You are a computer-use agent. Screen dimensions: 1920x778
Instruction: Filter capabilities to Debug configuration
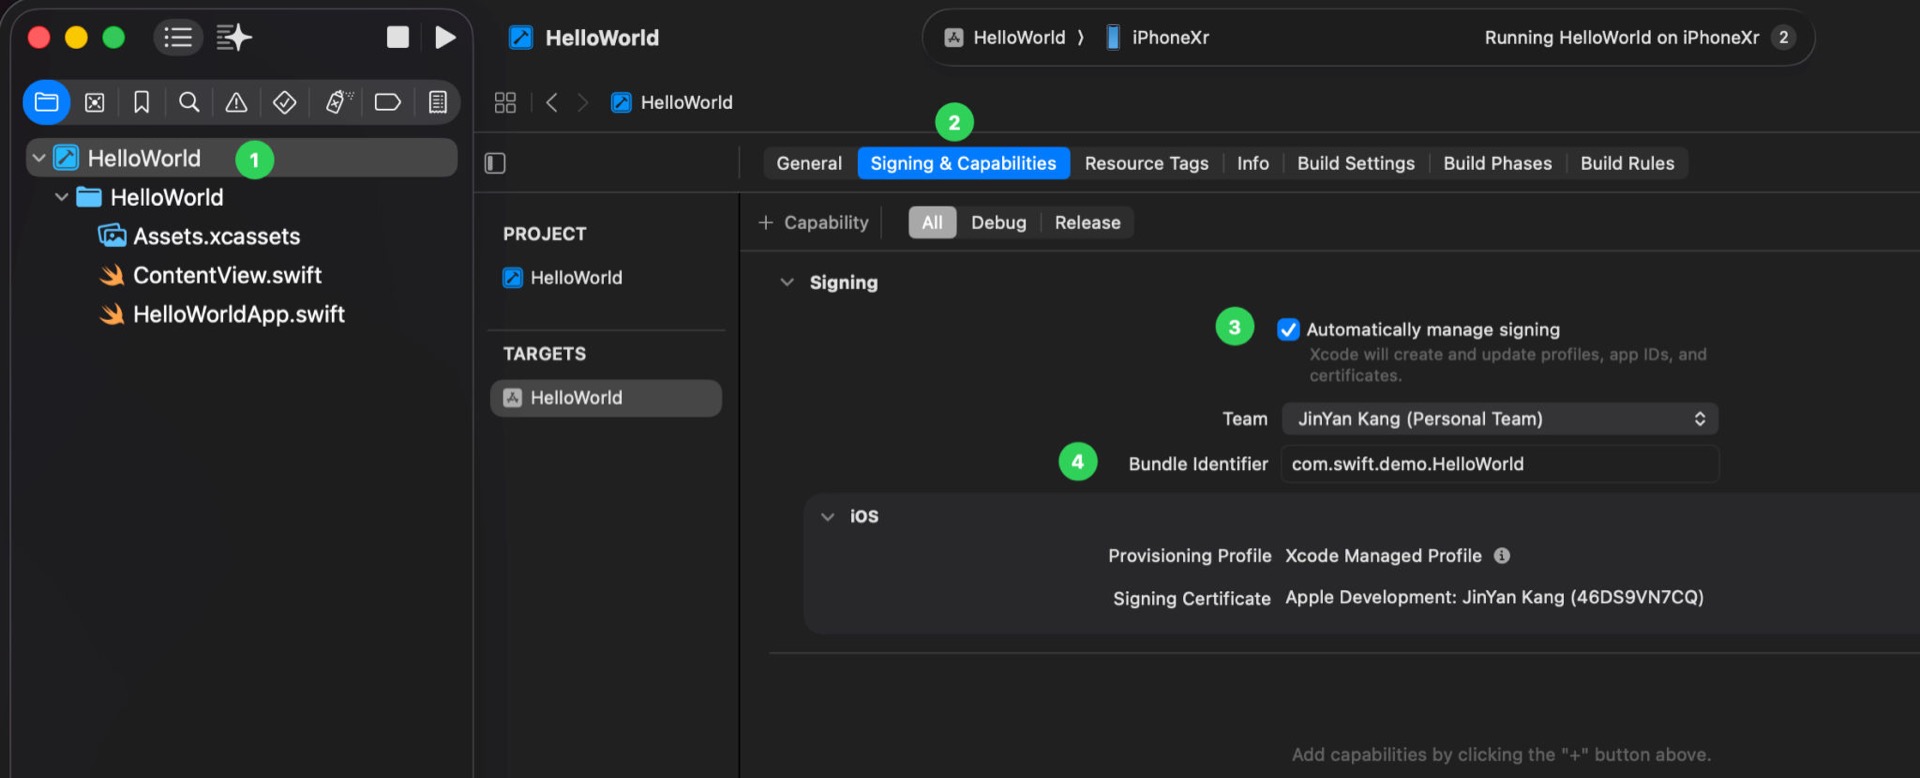[x=999, y=222]
